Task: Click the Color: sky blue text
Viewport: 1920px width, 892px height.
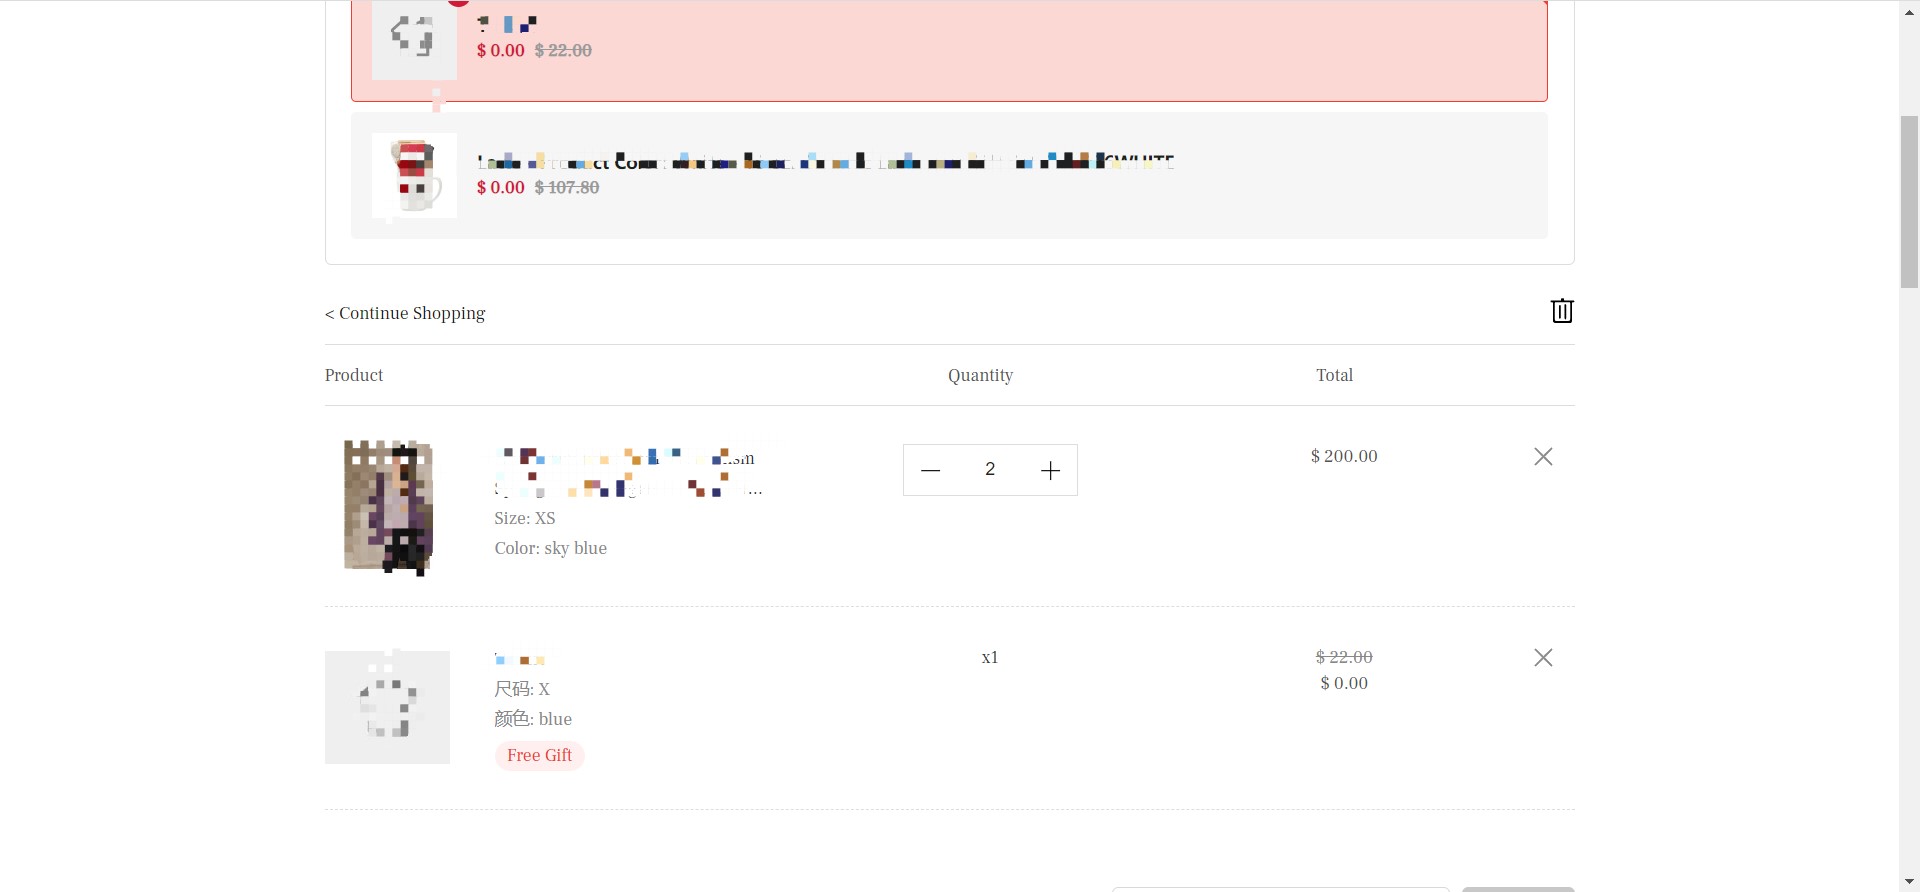Action: [x=550, y=548]
